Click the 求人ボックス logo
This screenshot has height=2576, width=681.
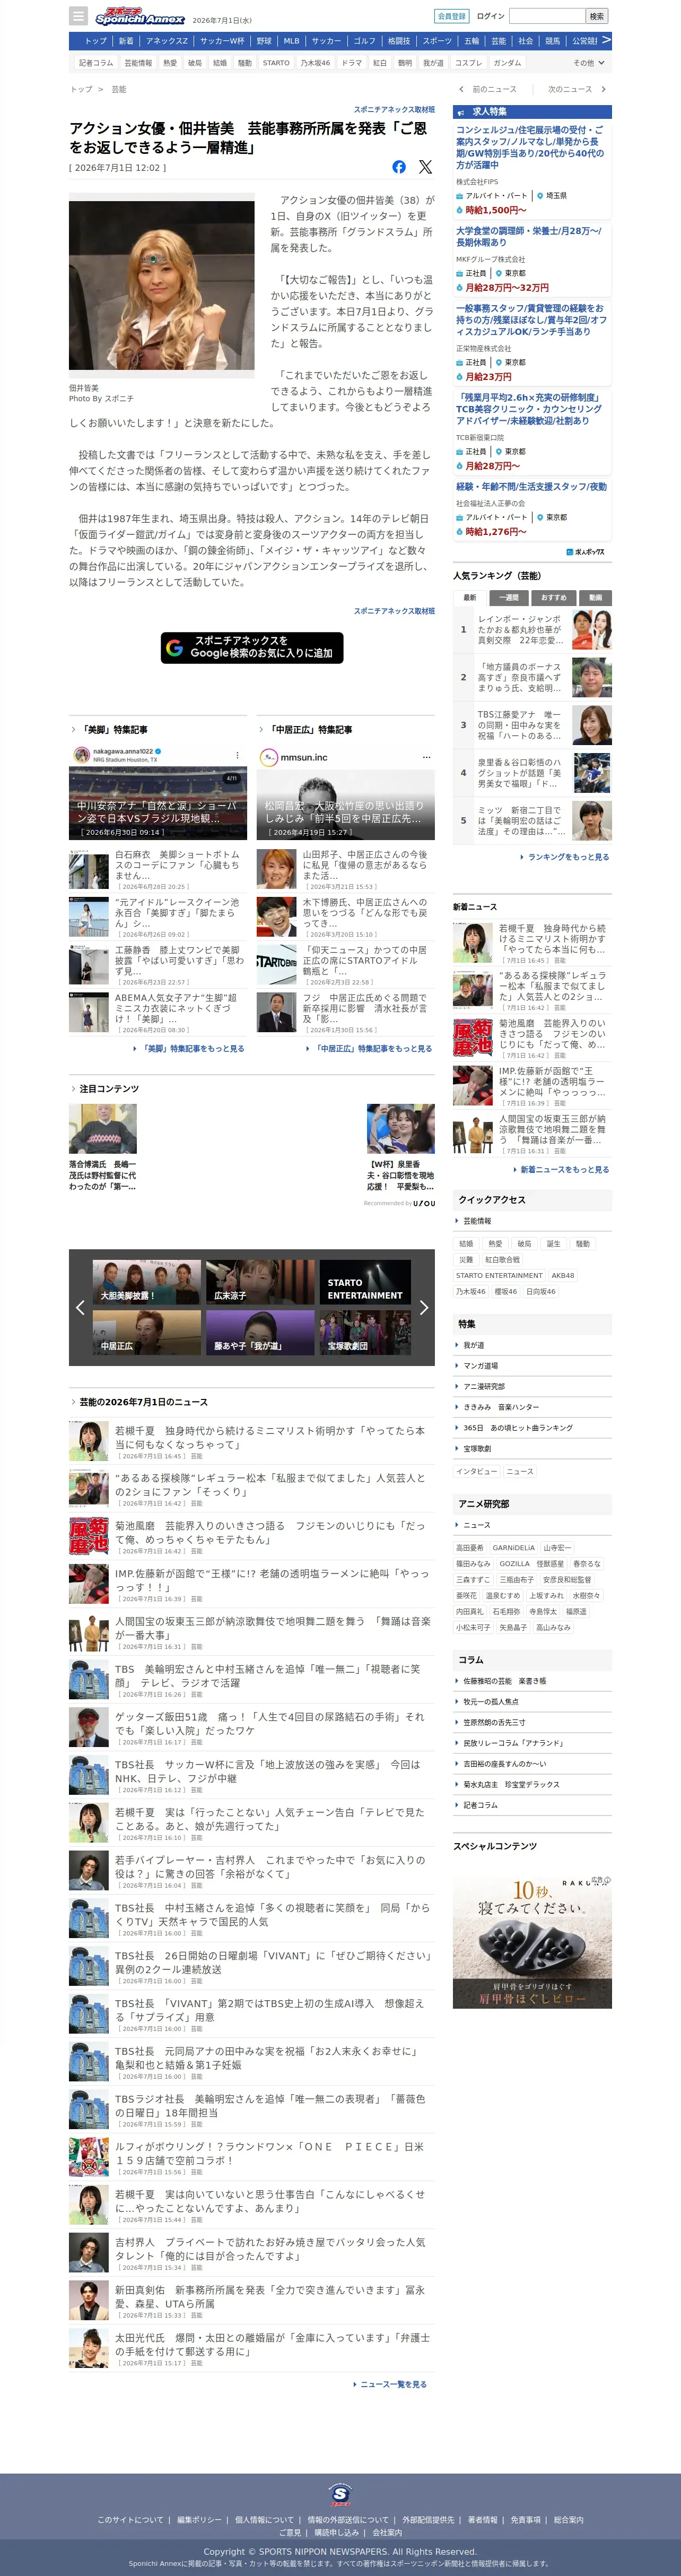tap(586, 552)
